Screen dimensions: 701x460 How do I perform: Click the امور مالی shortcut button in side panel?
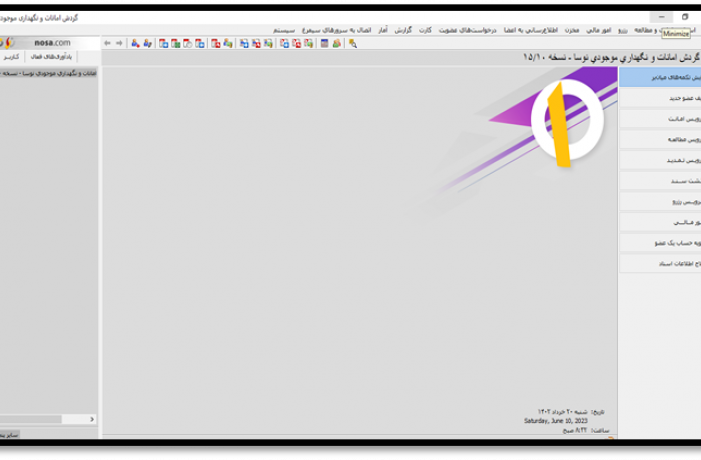pos(660,222)
